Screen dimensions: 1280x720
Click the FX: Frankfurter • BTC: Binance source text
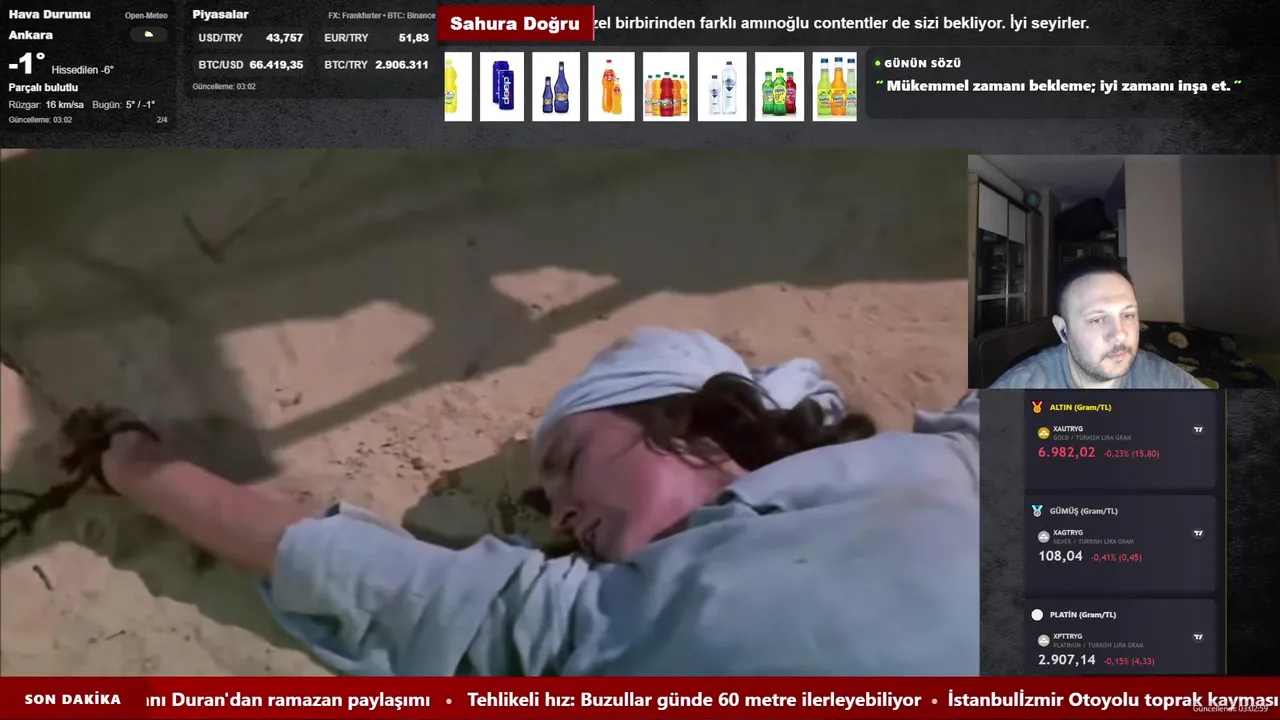click(382, 16)
